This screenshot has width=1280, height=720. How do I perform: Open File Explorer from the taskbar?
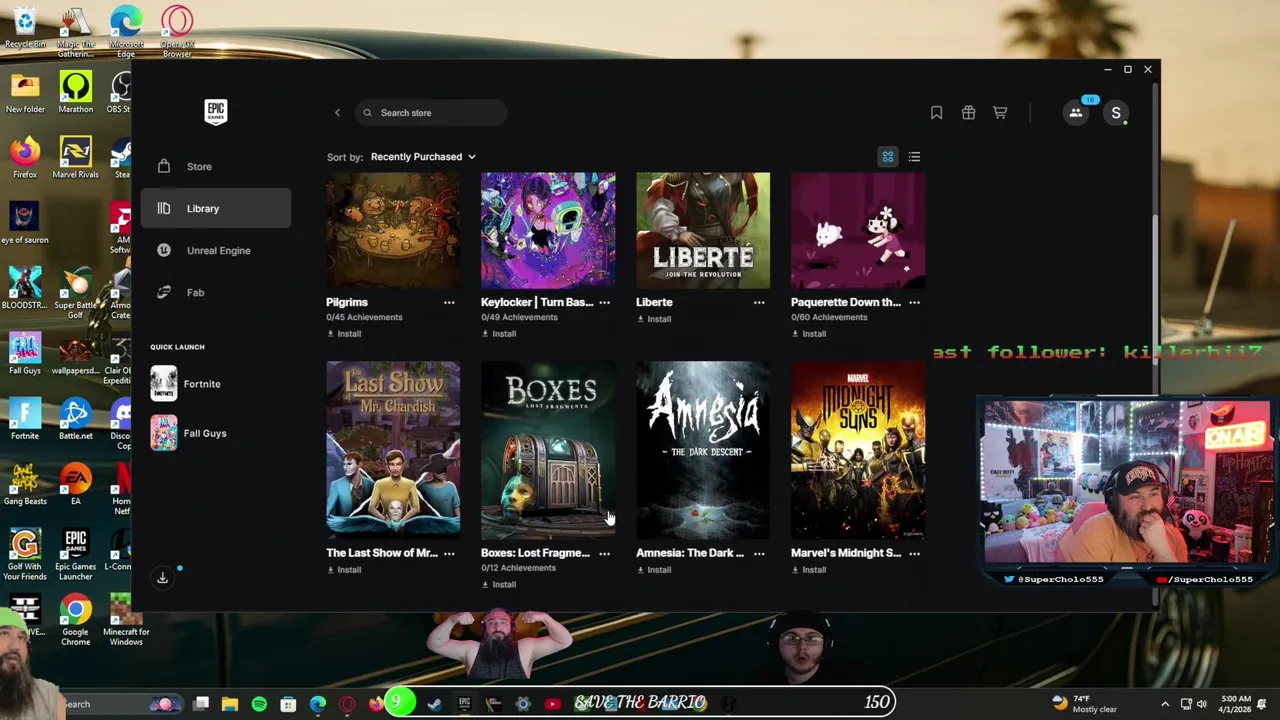tap(230, 704)
